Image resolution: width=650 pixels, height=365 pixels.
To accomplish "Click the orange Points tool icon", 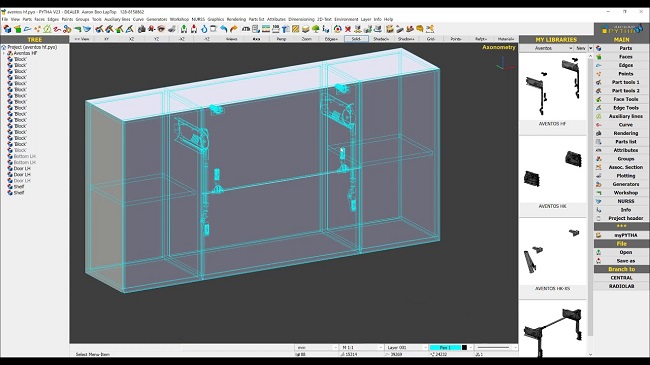I will click(37, 29).
